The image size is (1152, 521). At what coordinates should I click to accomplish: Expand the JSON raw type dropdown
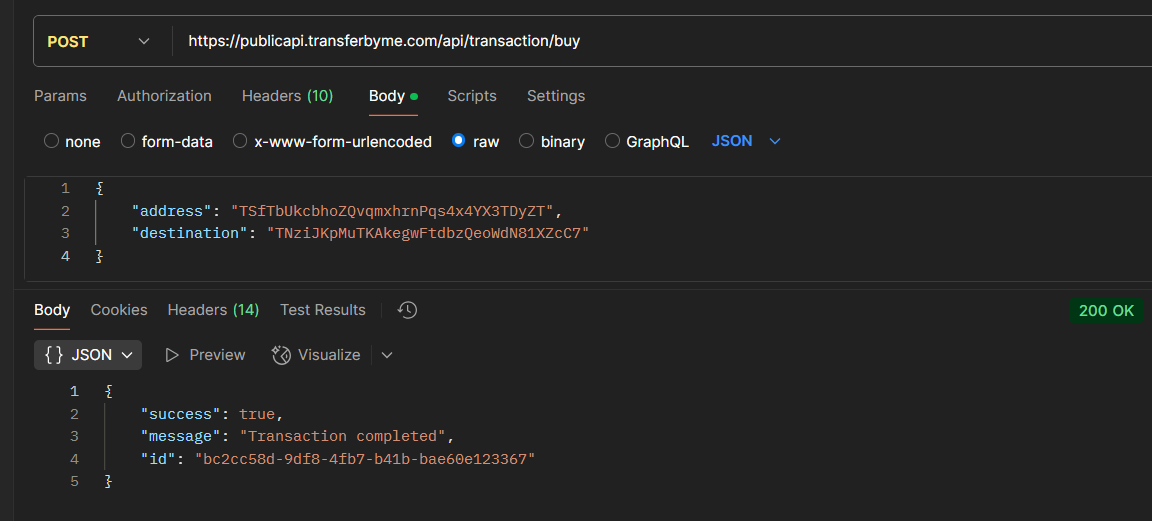pyautogui.click(x=774, y=141)
